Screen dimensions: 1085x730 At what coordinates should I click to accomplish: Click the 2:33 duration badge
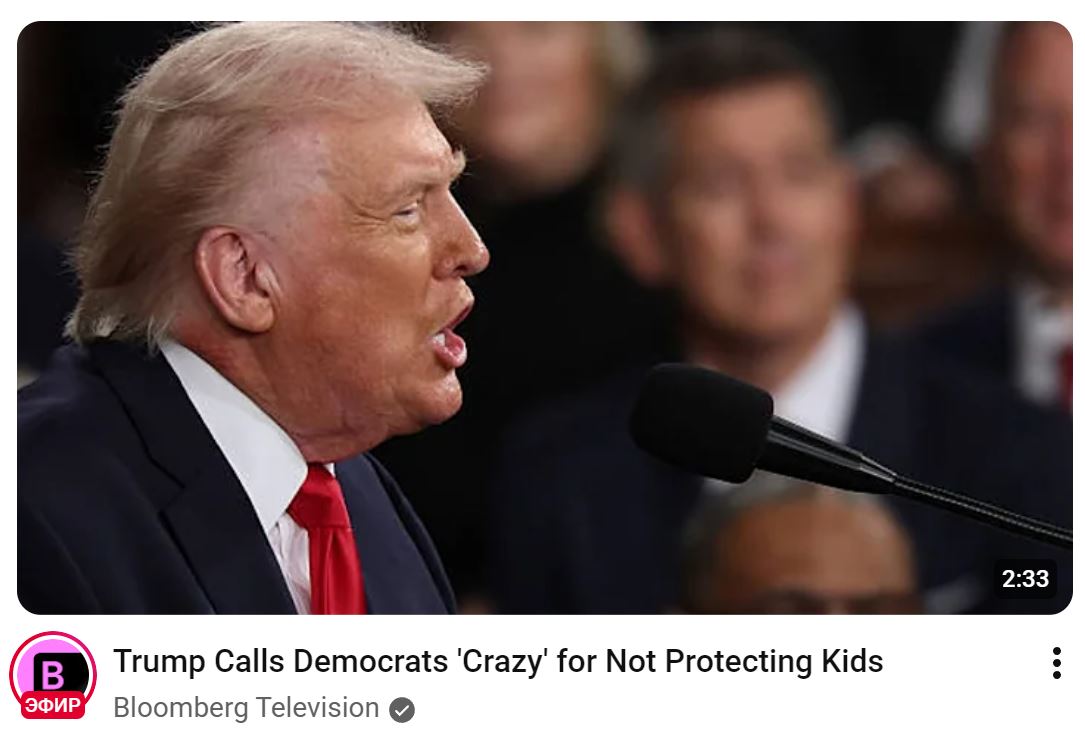click(1025, 578)
